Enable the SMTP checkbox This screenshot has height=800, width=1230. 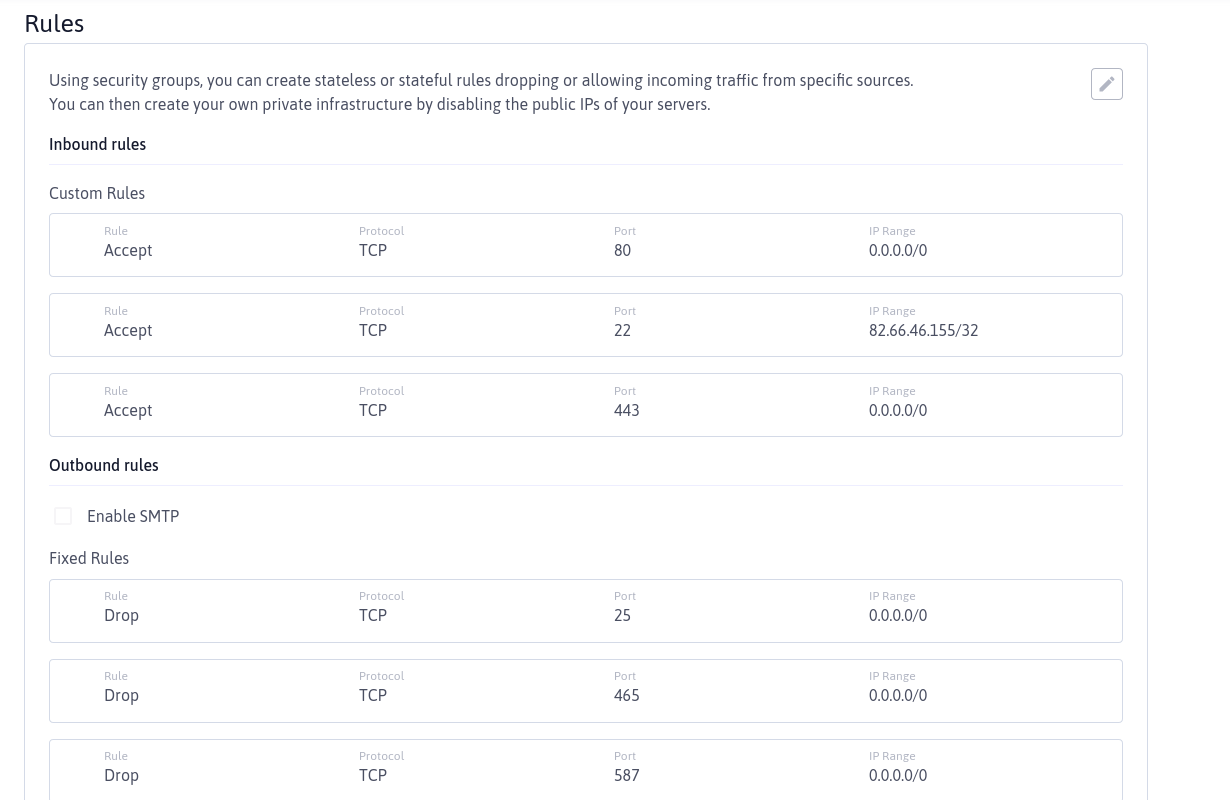(63, 516)
